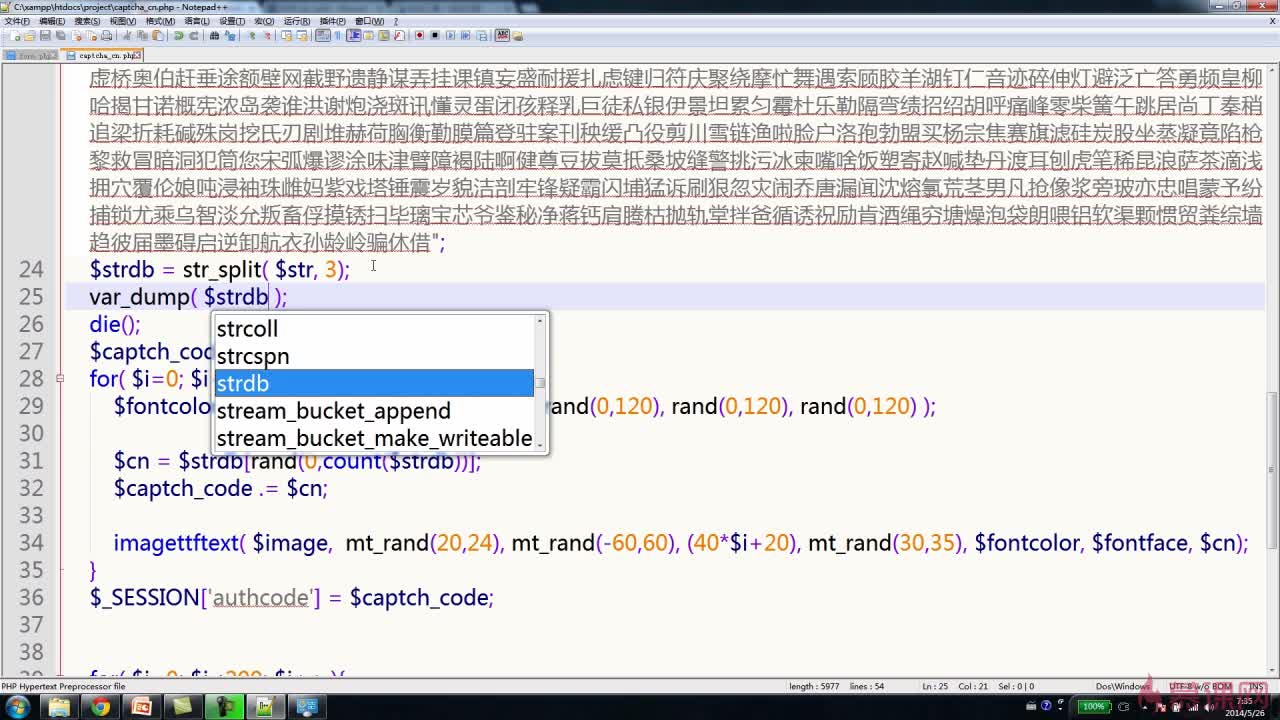
Task: Click the Undo toolbar icon
Action: (x=178, y=35)
